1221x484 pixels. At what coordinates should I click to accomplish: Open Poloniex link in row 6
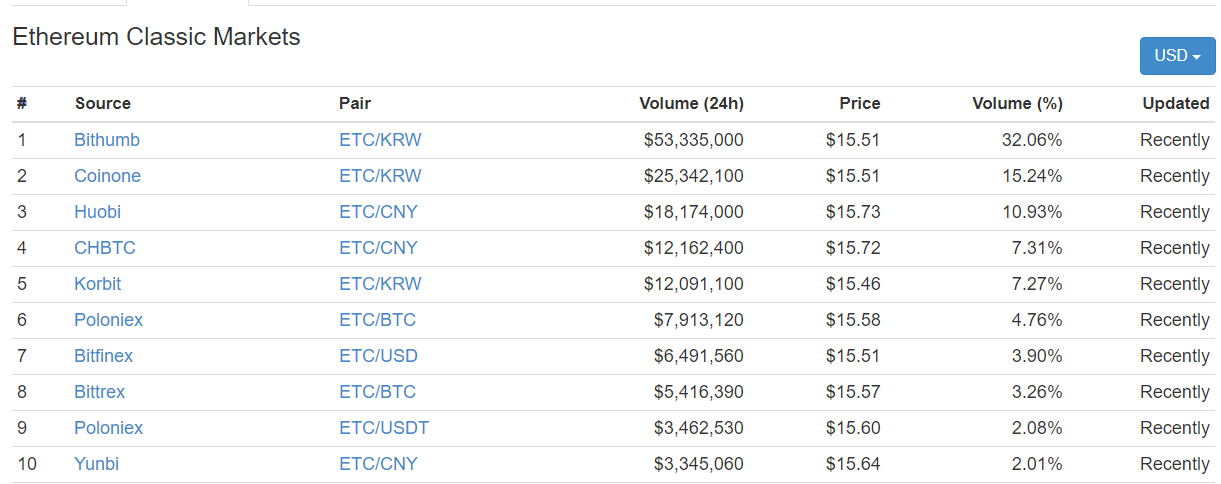(108, 320)
